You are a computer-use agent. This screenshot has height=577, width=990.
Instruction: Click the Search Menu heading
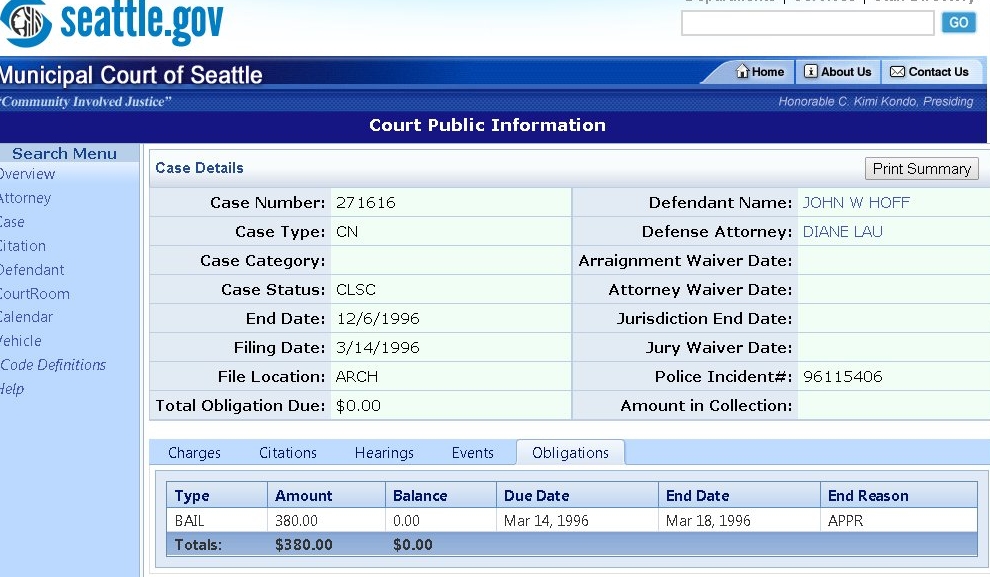pyautogui.click(x=64, y=153)
